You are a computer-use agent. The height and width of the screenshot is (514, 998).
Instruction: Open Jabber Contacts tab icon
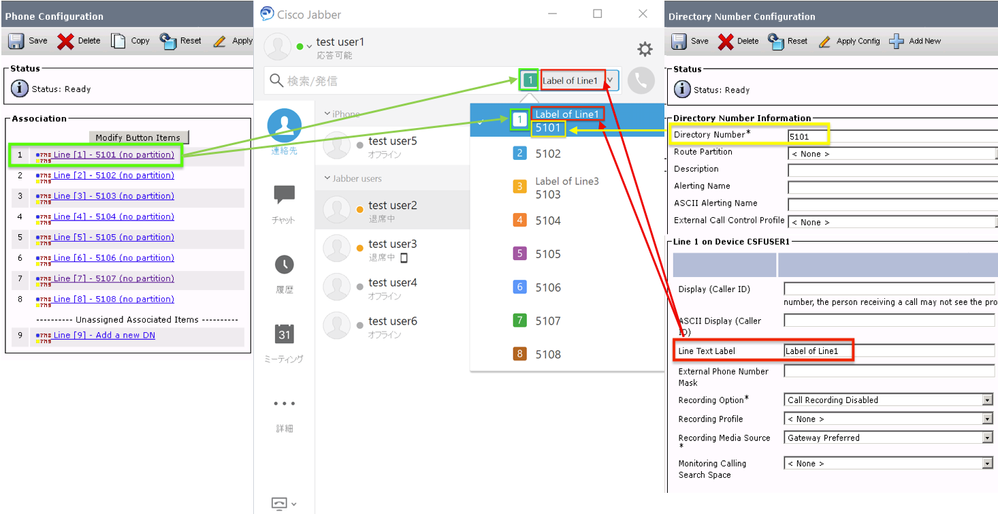pos(284,125)
